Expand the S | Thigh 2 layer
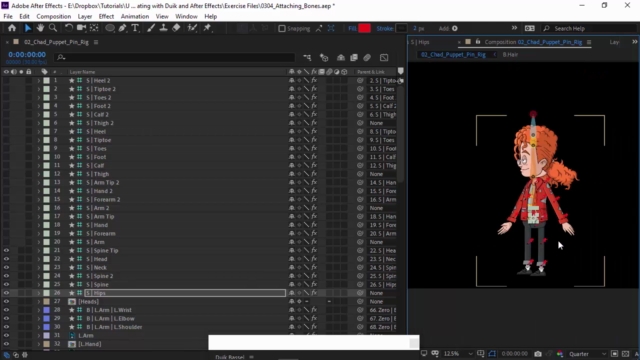Viewport: 640px width, 360px height. coord(39,123)
